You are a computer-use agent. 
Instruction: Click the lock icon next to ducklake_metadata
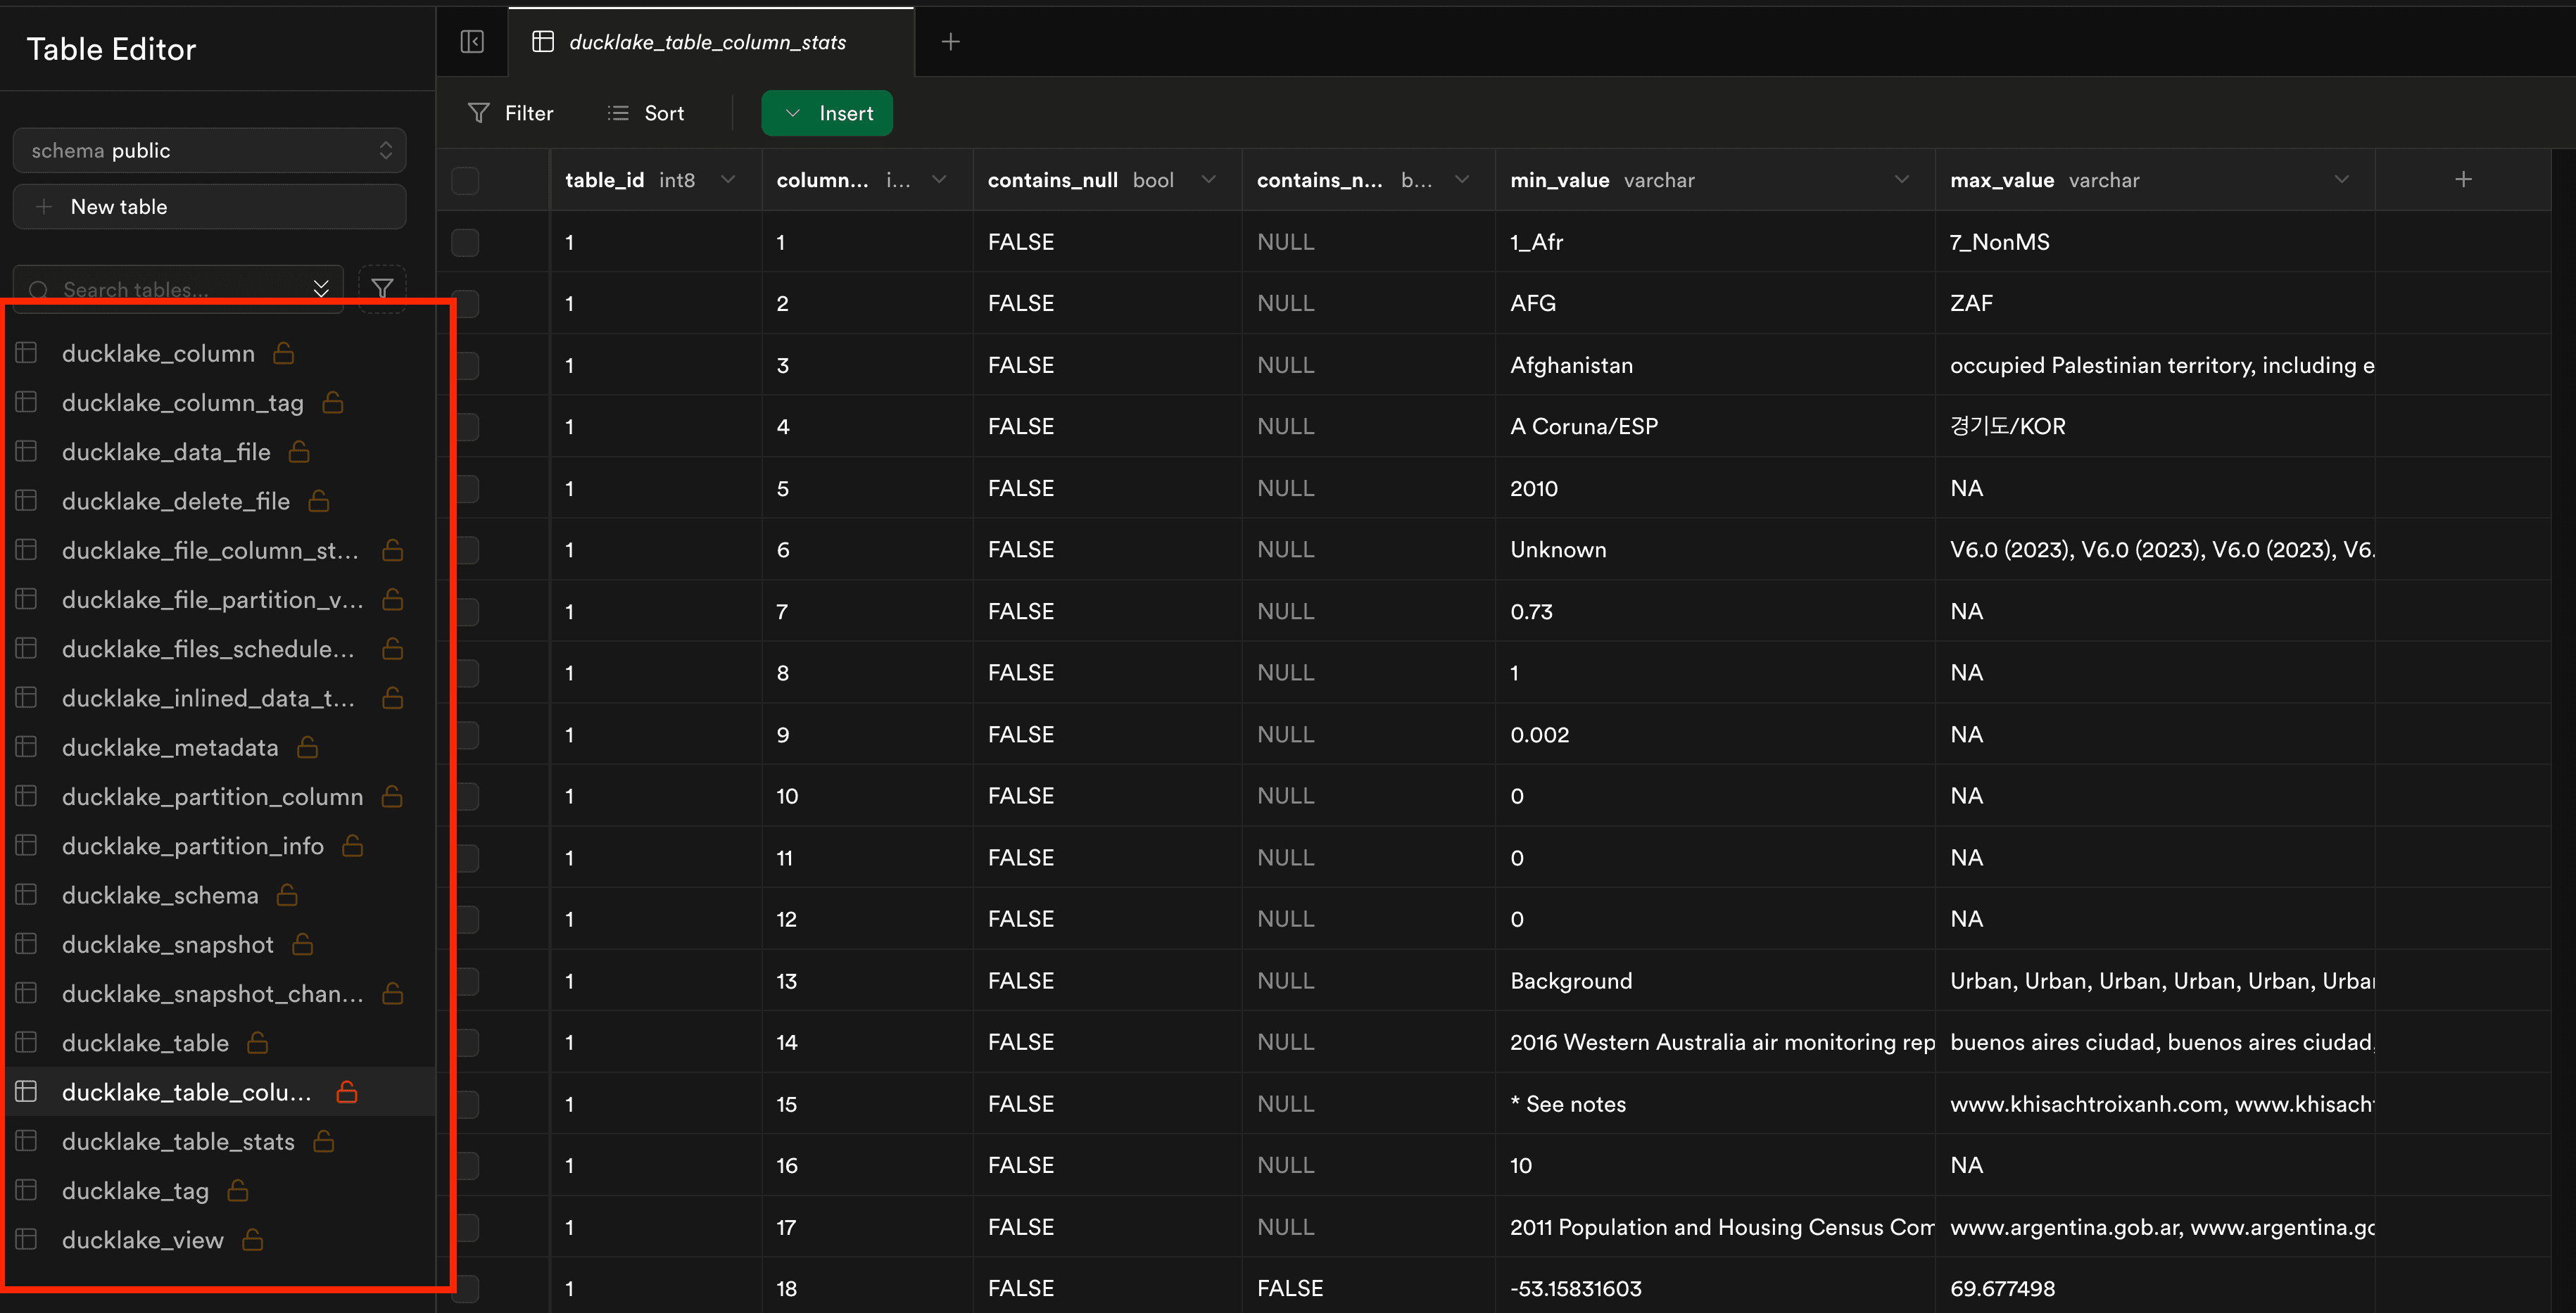308,747
